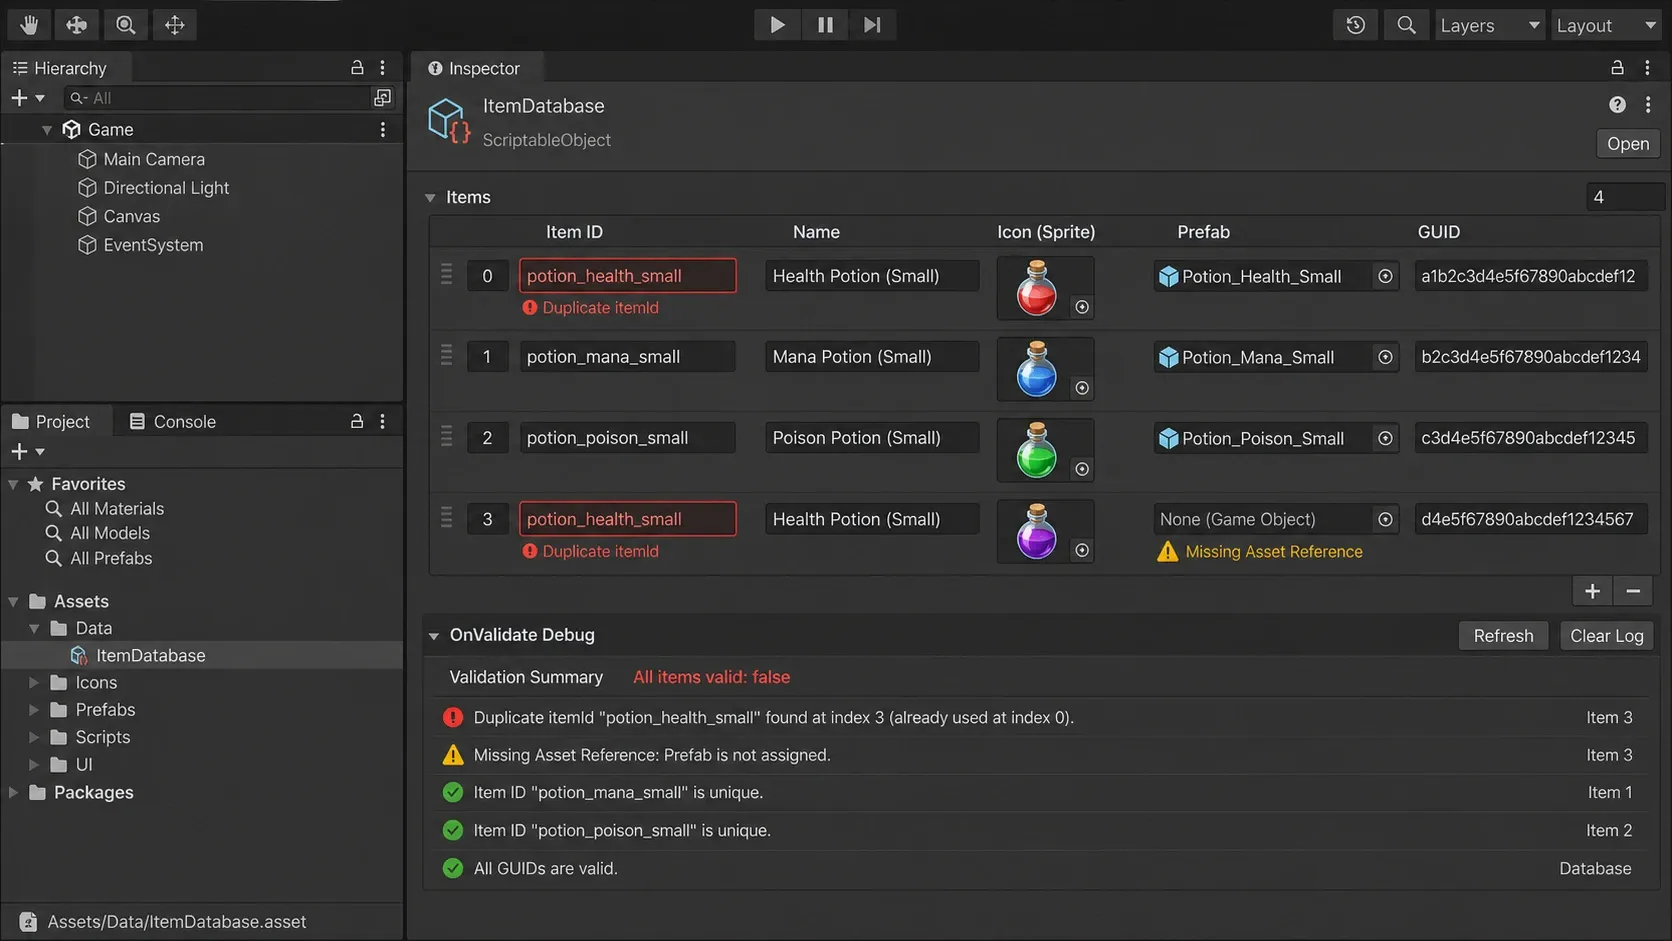Screen dimensions: 1672x941
Task: Open the Undo History icon
Action: 1356,25
